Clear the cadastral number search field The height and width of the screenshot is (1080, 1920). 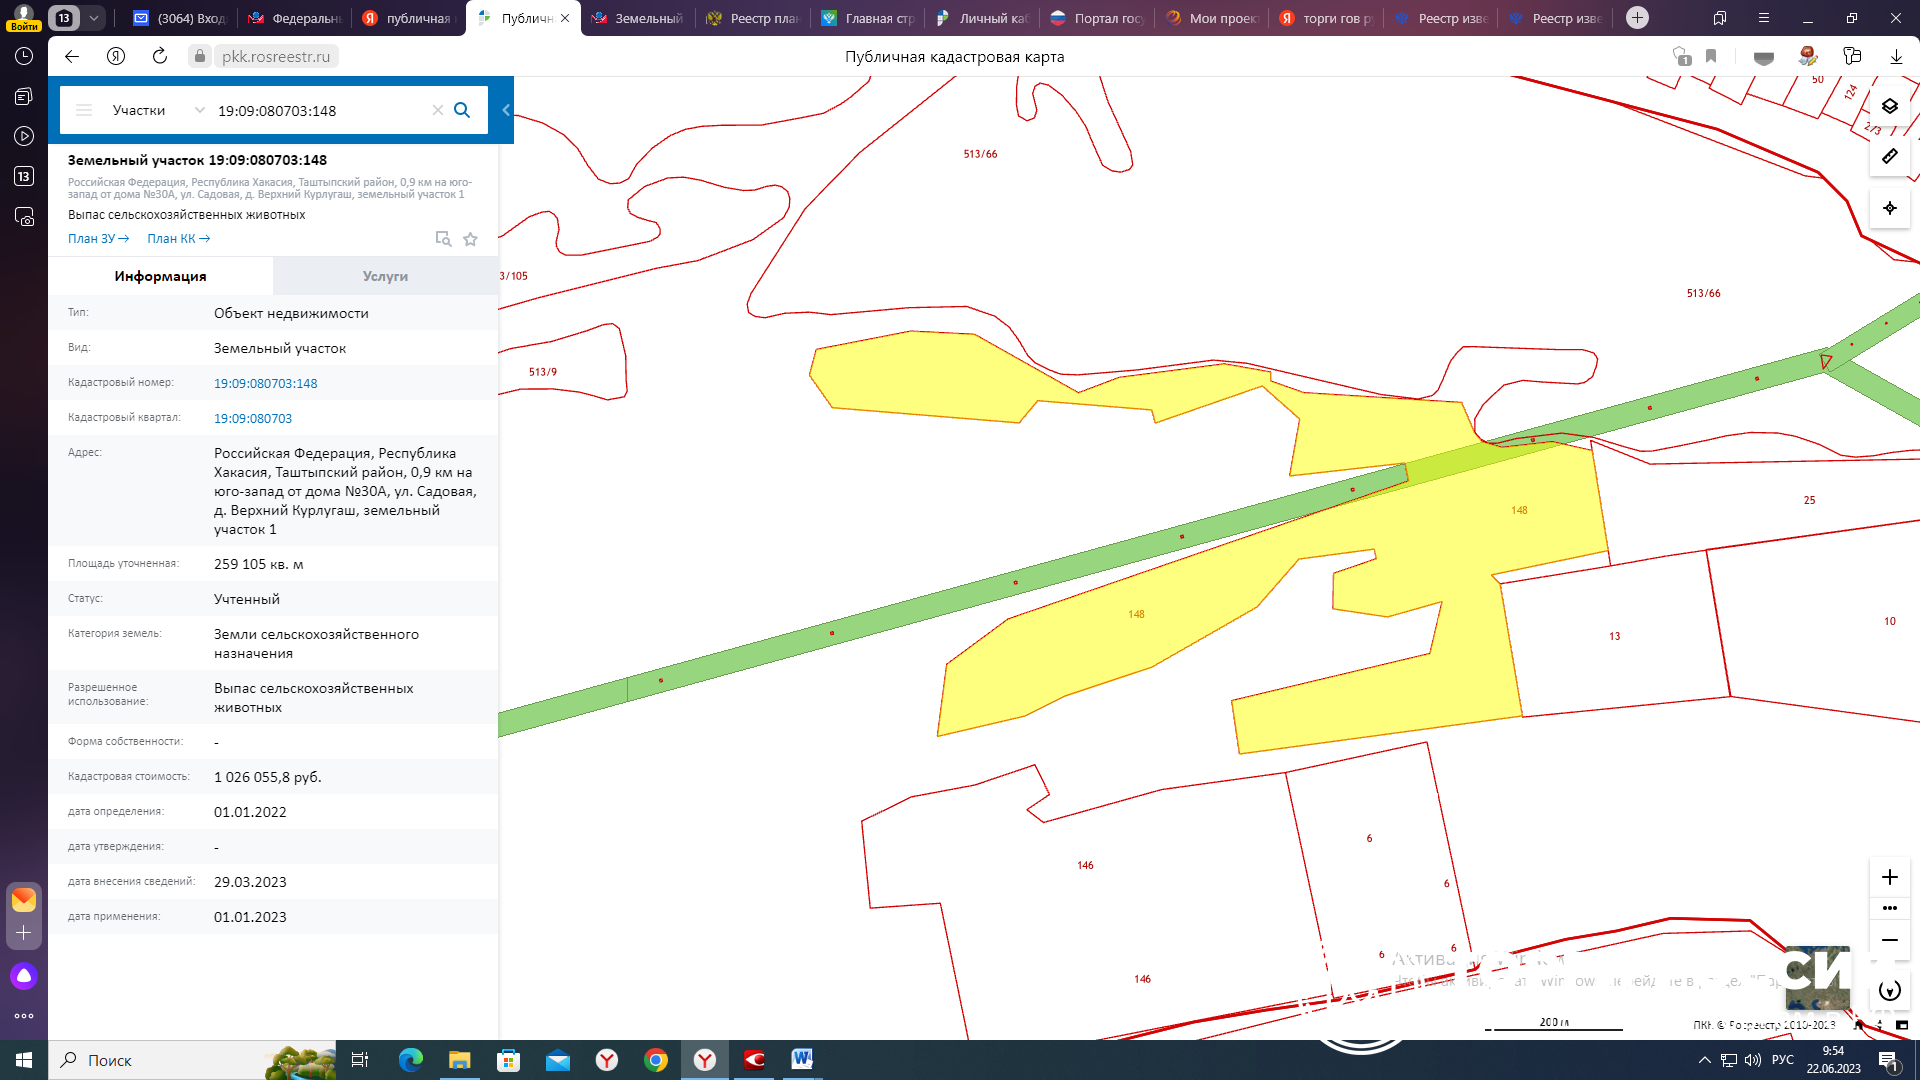coord(437,110)
